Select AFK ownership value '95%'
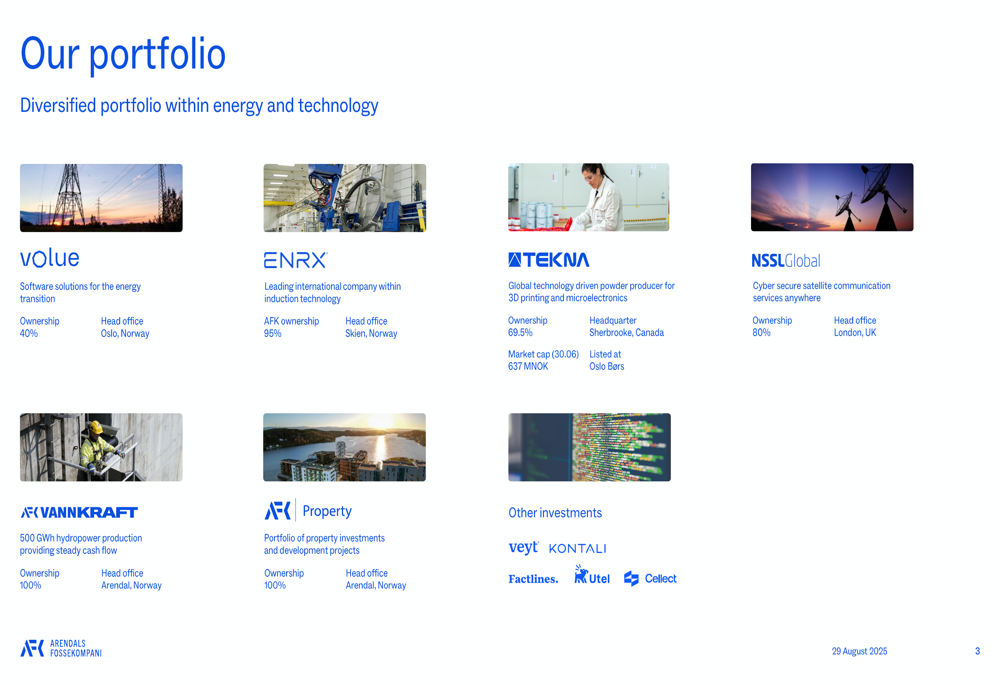This screenshot has width=1000, height=685. tap(273, 334)
